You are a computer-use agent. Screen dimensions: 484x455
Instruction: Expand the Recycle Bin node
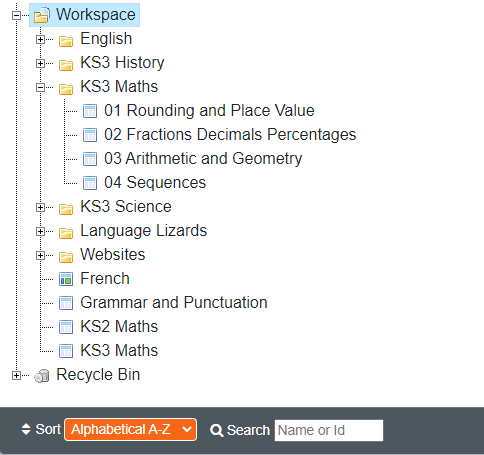(16, 375)
